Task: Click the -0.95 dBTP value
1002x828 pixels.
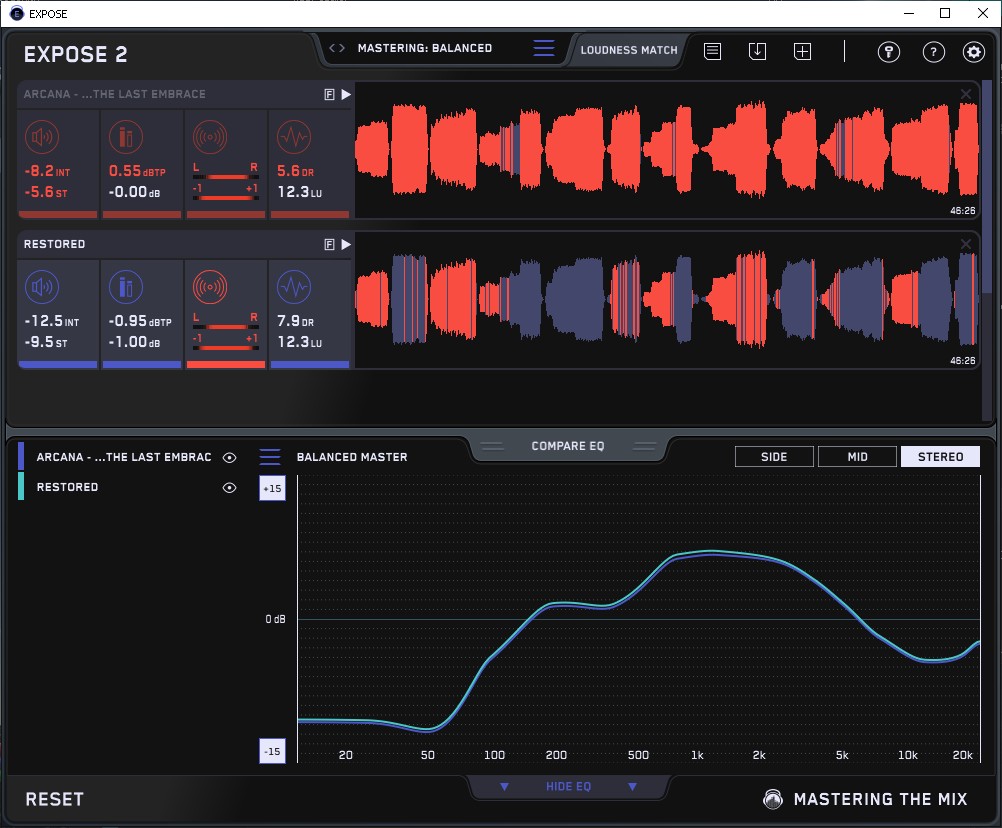Action: coord(139,321)
